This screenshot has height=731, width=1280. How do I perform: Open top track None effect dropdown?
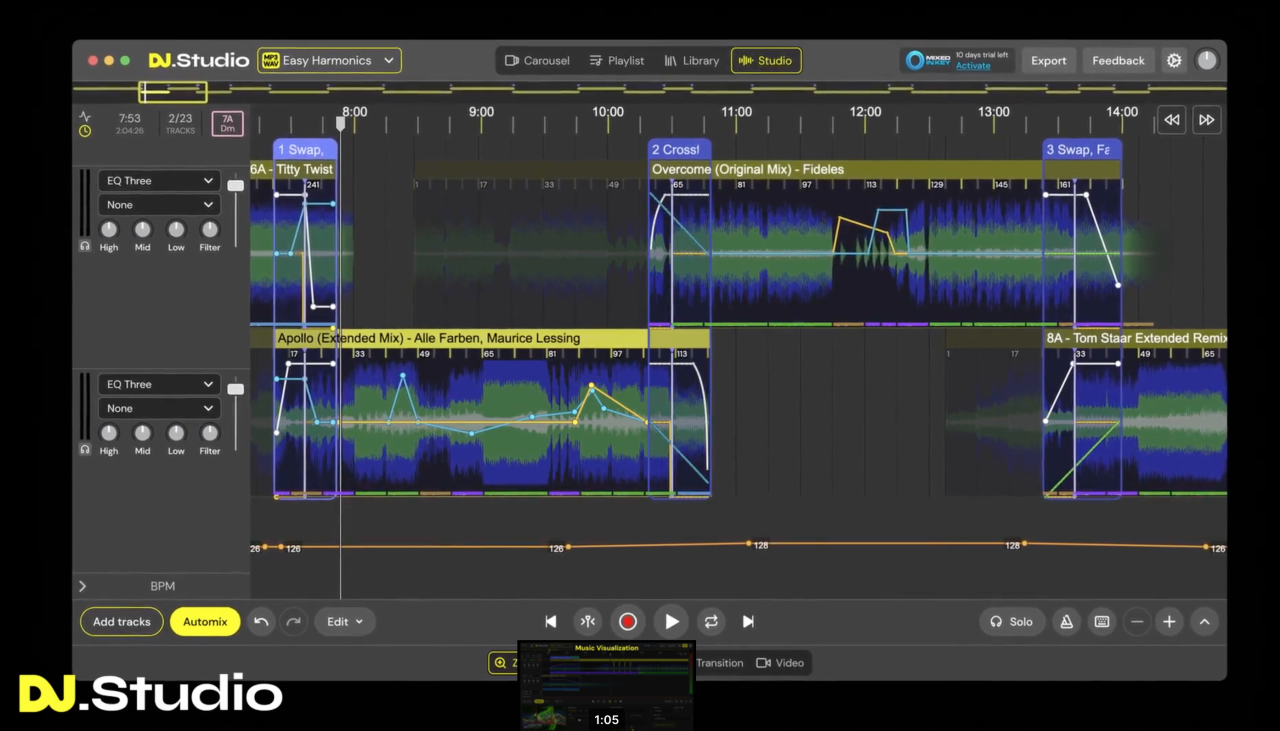pyautogui.click(x=159, y=205)
